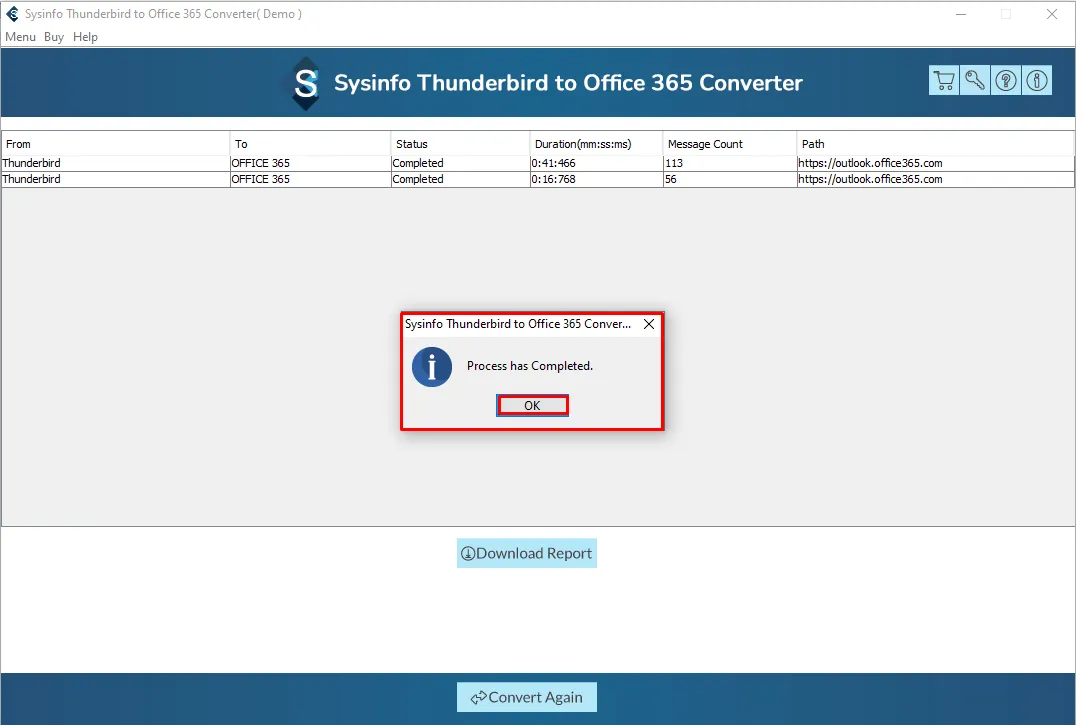Screen dimensions: 1076x725
Task: Open the Menu menu
Action: [x=20, y=37]
